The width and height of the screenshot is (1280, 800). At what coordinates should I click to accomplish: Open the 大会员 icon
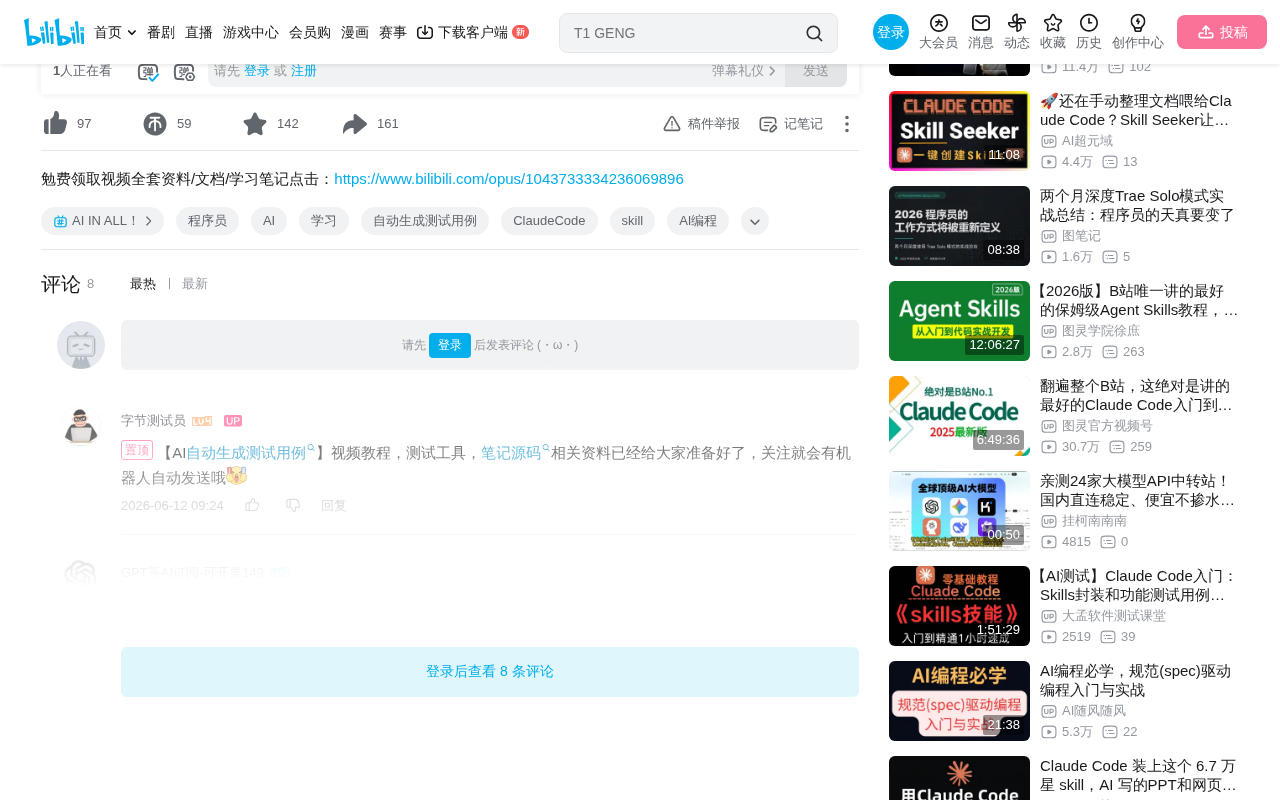point(938,23)
